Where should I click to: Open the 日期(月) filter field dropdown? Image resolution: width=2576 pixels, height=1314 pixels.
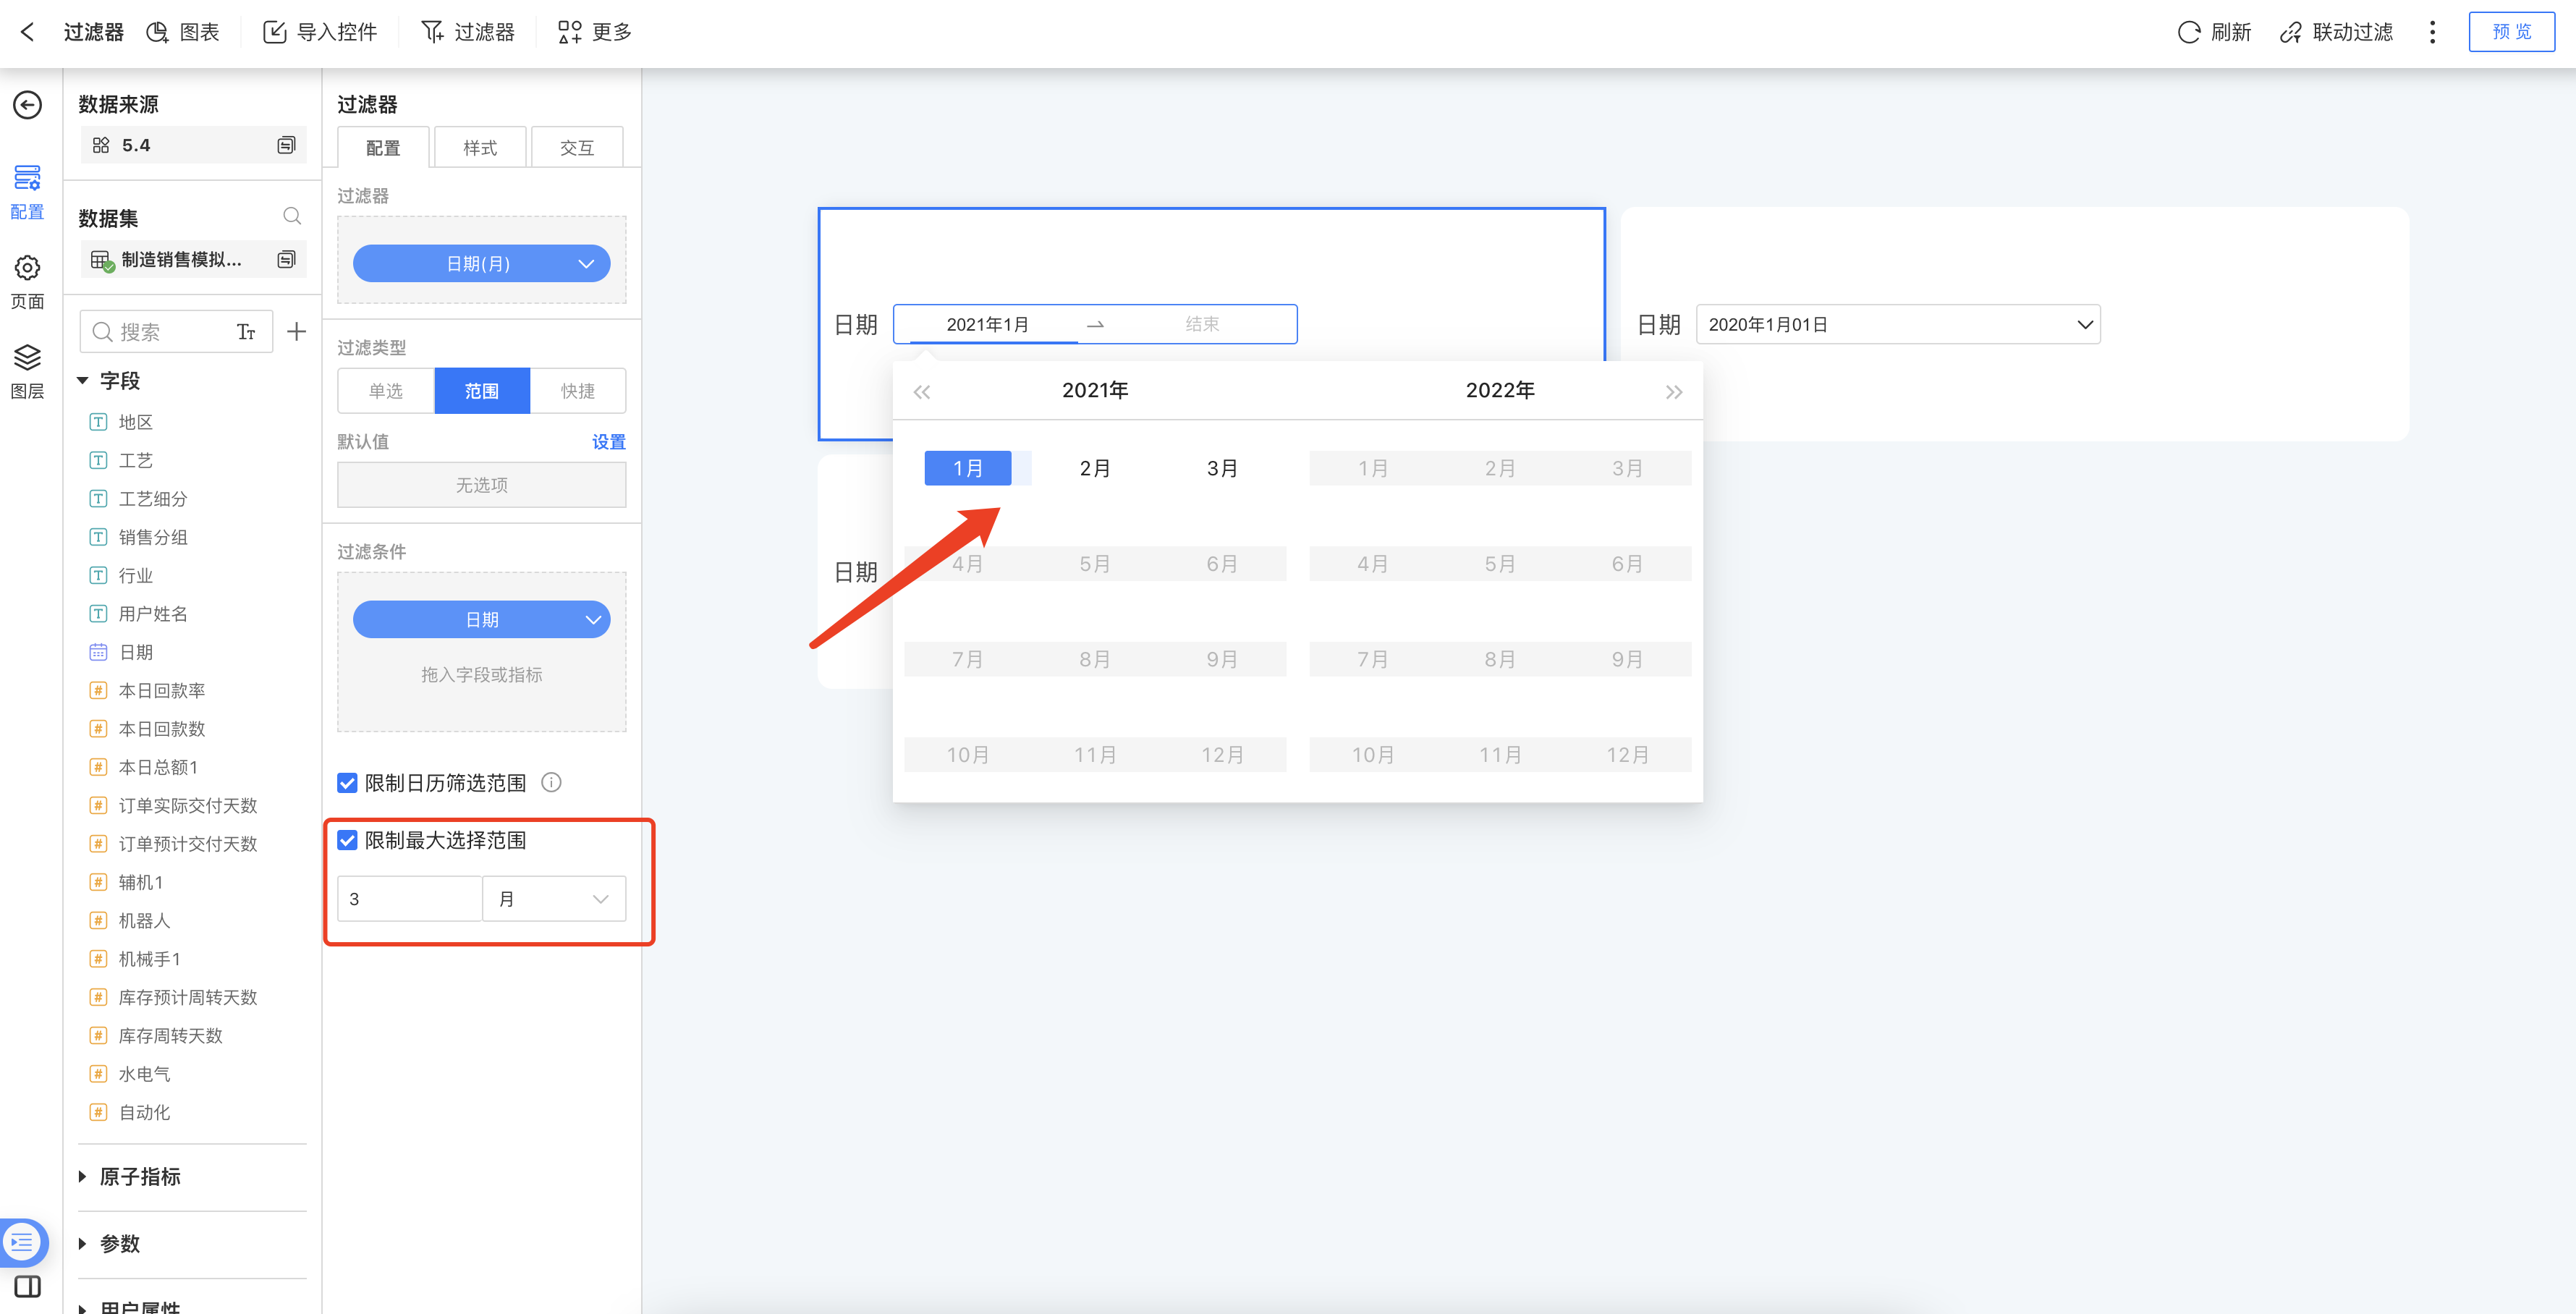tap(586, 264)
